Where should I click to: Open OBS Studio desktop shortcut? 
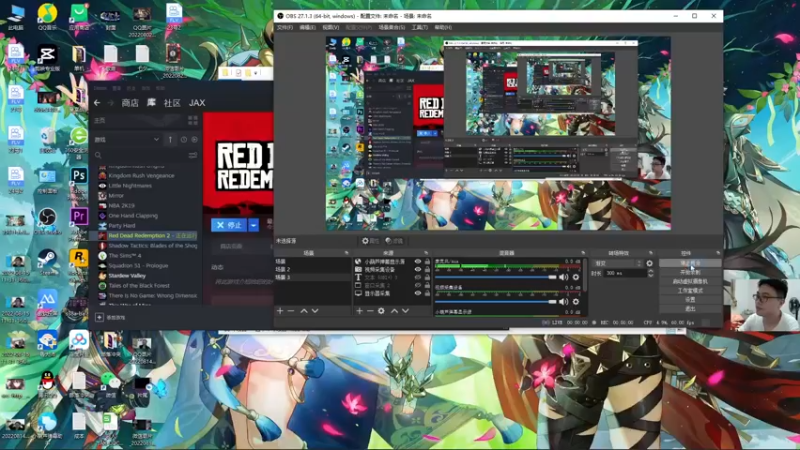47,217
